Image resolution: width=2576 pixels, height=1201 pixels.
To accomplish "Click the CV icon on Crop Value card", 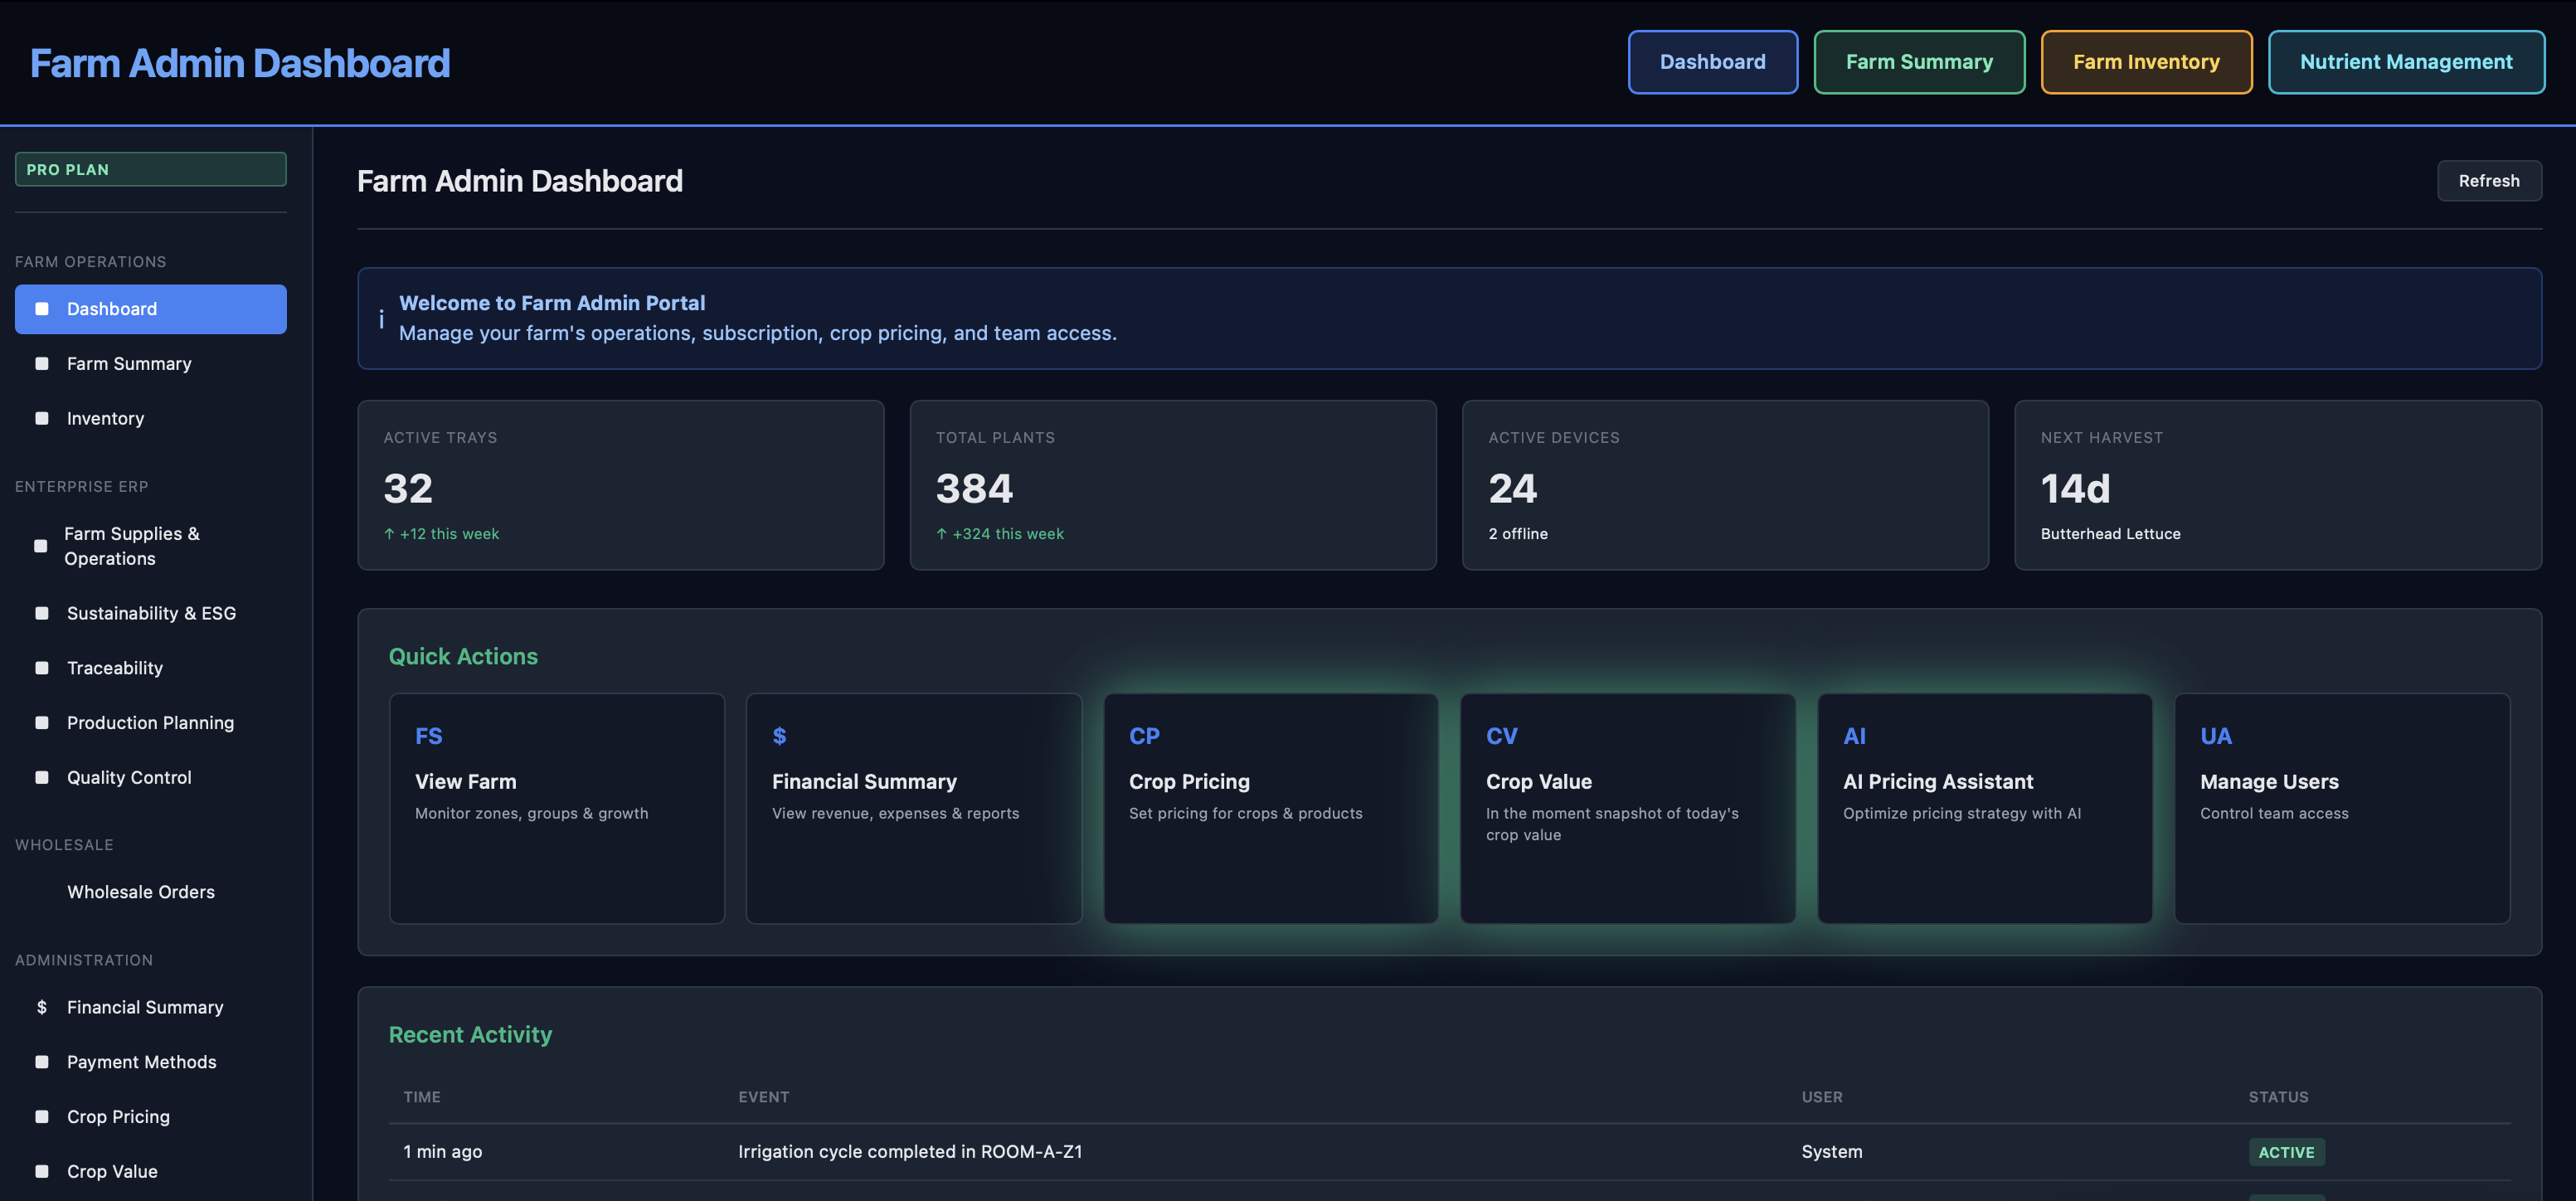I will click(1501, 736).
